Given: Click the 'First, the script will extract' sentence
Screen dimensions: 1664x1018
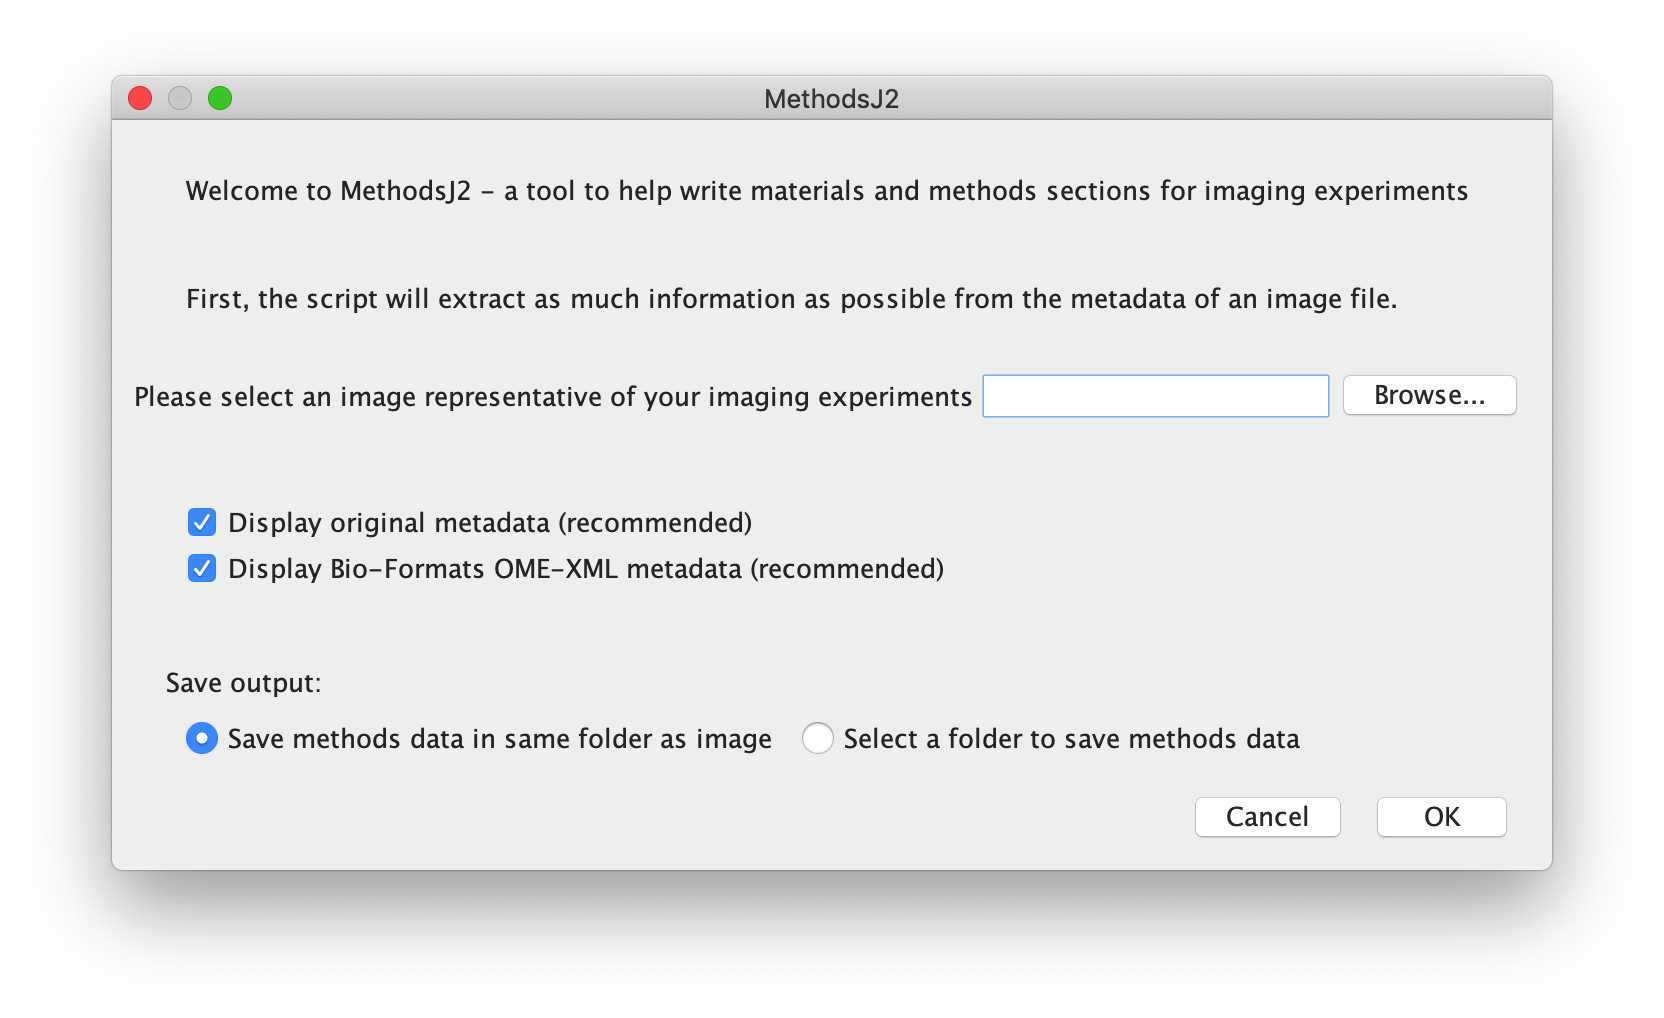Looking at the screenshot, I should [791, 299].
